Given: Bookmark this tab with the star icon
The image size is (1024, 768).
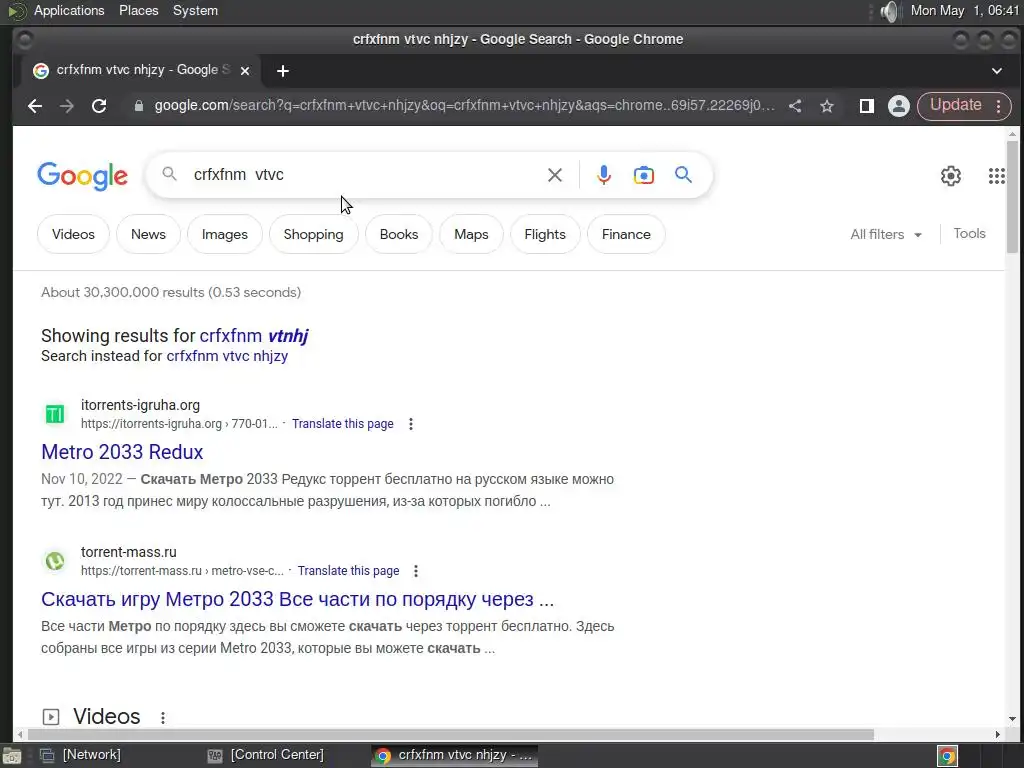Looking at the screenshot, I should (x=827, y=106).
